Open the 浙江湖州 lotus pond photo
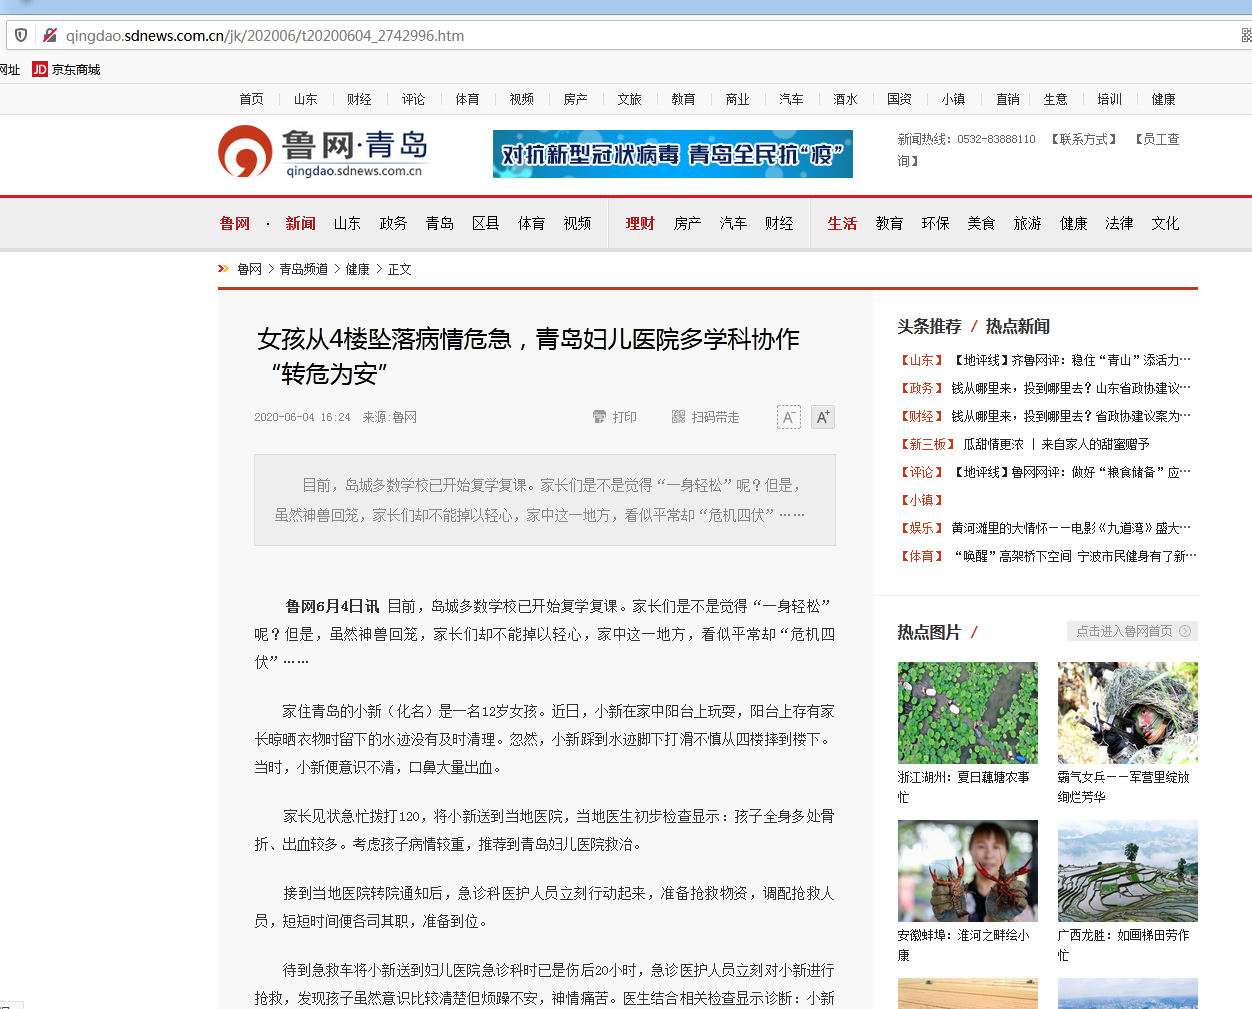This screenshot has width=1252, height=1009. tap(967, 713)
